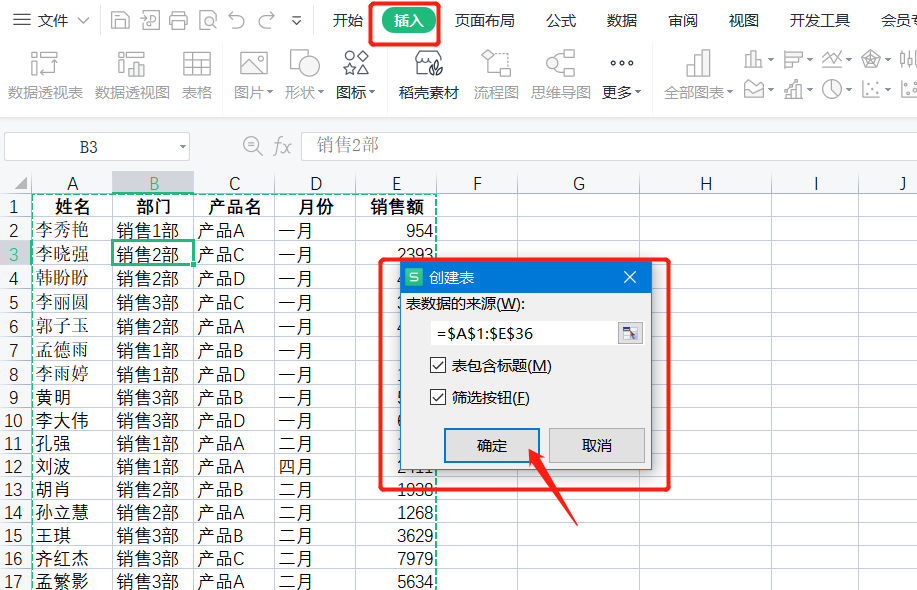Open 稻壳素材 resources

(429, 75)
